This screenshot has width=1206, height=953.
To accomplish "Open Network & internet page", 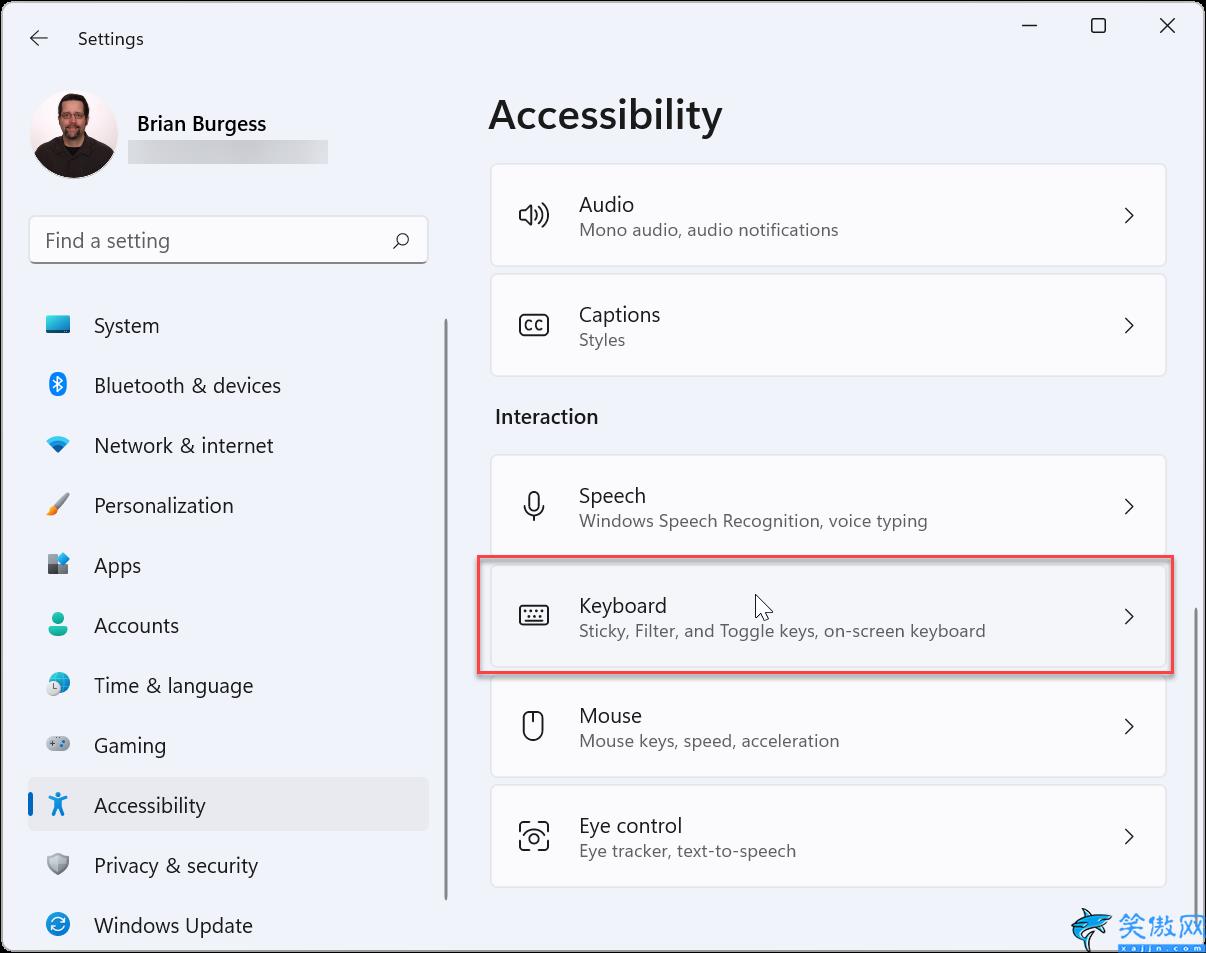I will (x=228, y=446).
